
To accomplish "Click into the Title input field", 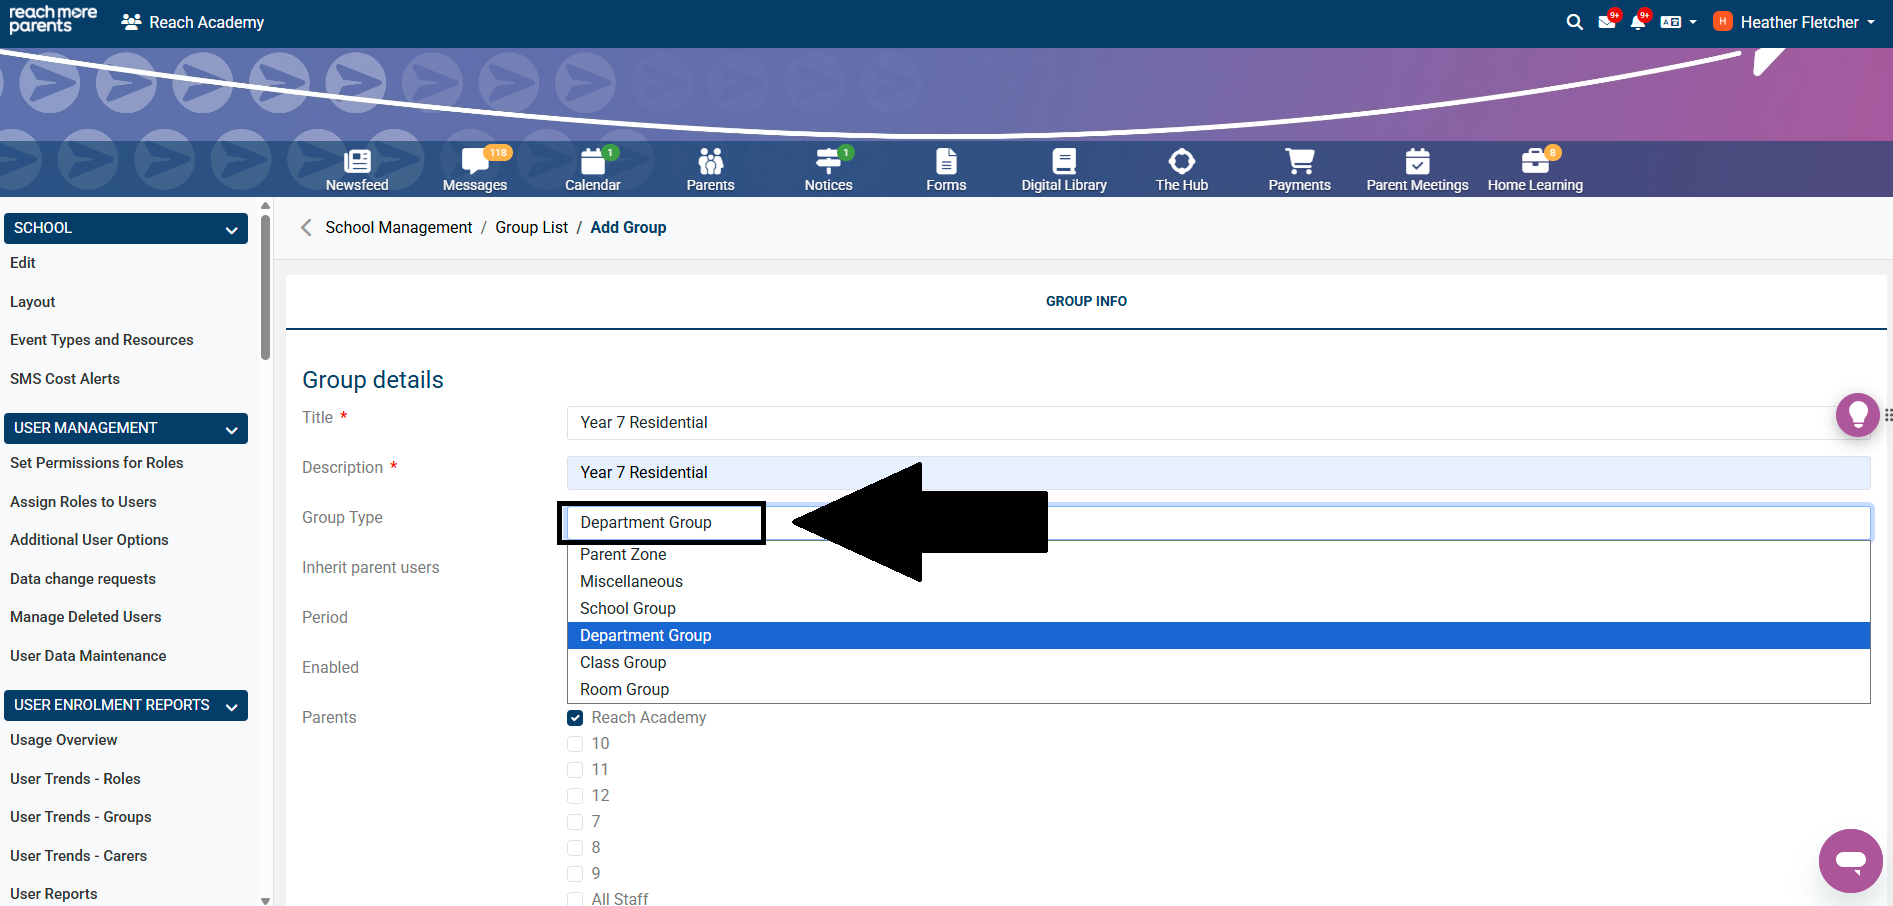I will point(1200,423).
